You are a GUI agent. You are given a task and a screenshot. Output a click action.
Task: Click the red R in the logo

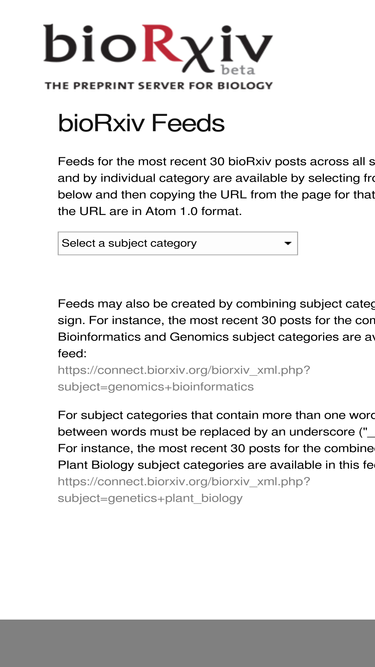(162, 43)
